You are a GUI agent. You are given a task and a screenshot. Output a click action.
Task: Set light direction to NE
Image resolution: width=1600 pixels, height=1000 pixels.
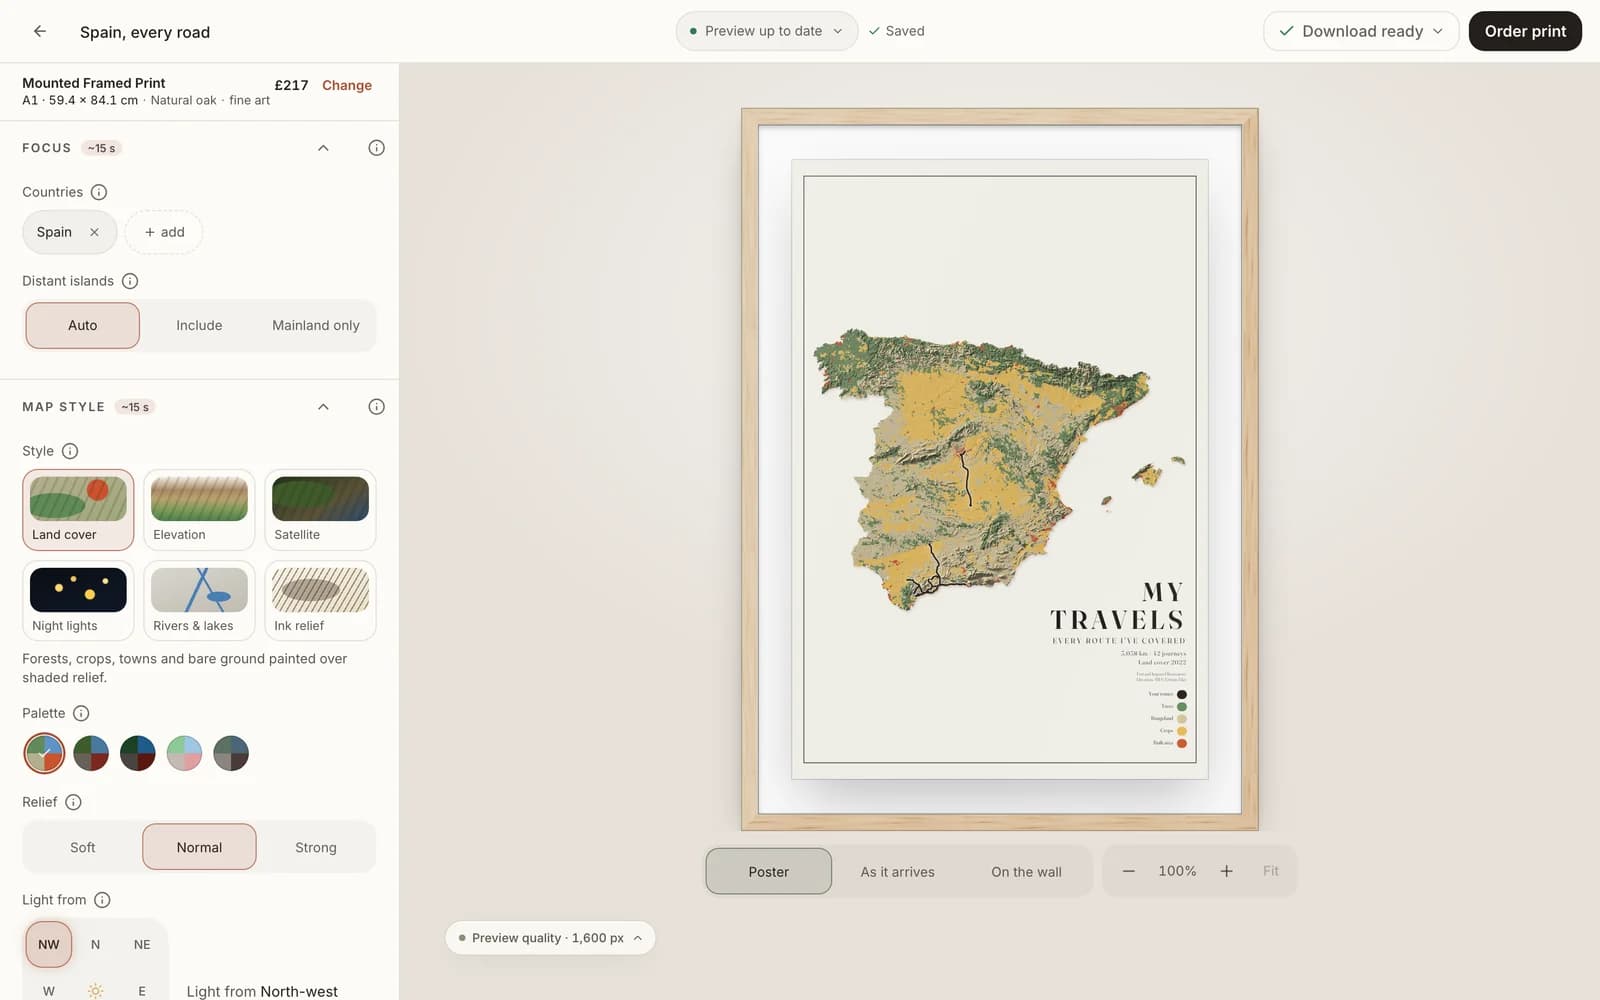tap(142, 944)
